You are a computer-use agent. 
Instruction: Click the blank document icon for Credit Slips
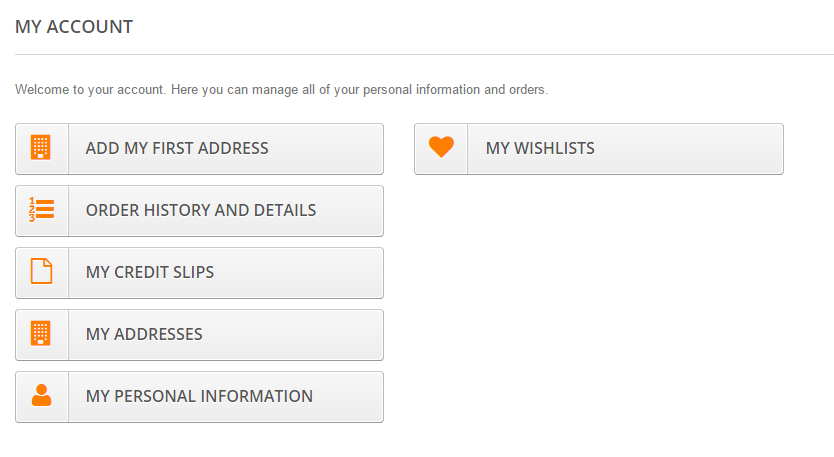(41, 272)
